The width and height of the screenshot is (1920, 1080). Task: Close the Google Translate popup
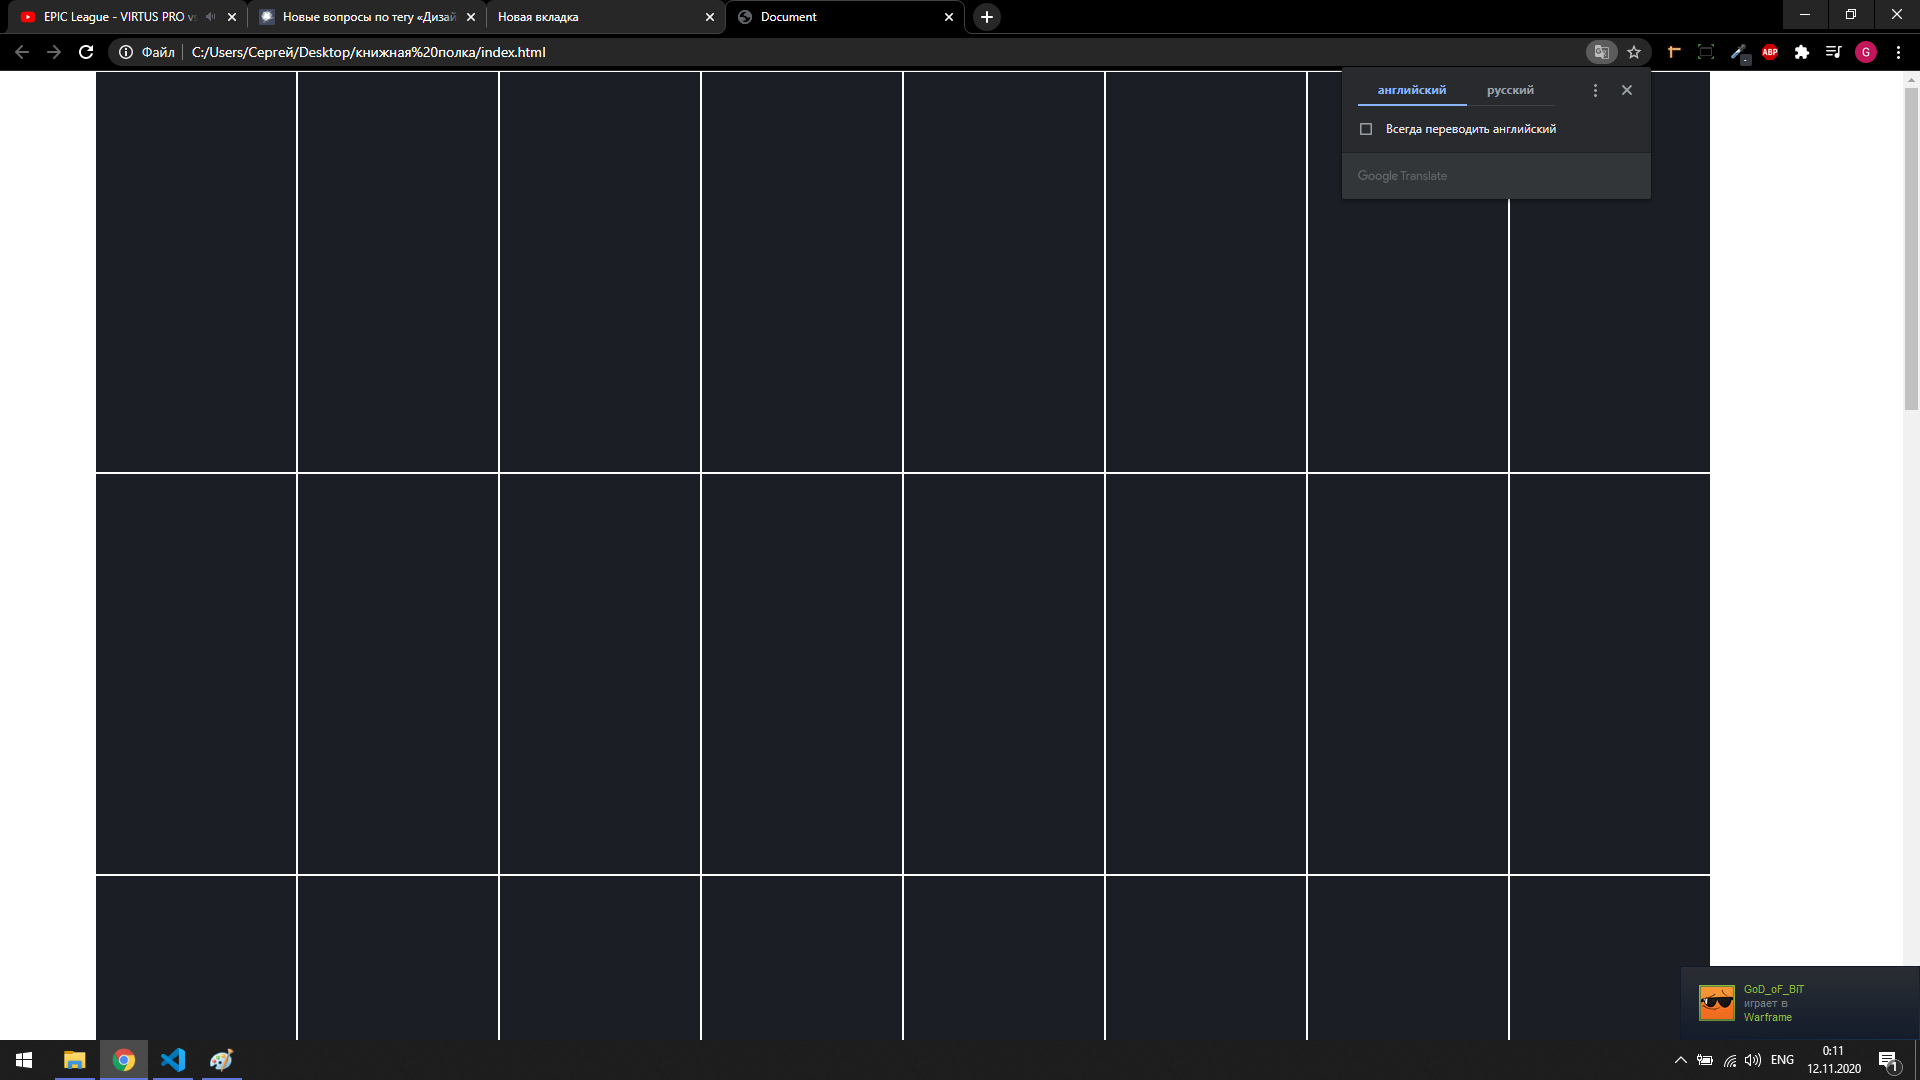tap(1627, 90)
